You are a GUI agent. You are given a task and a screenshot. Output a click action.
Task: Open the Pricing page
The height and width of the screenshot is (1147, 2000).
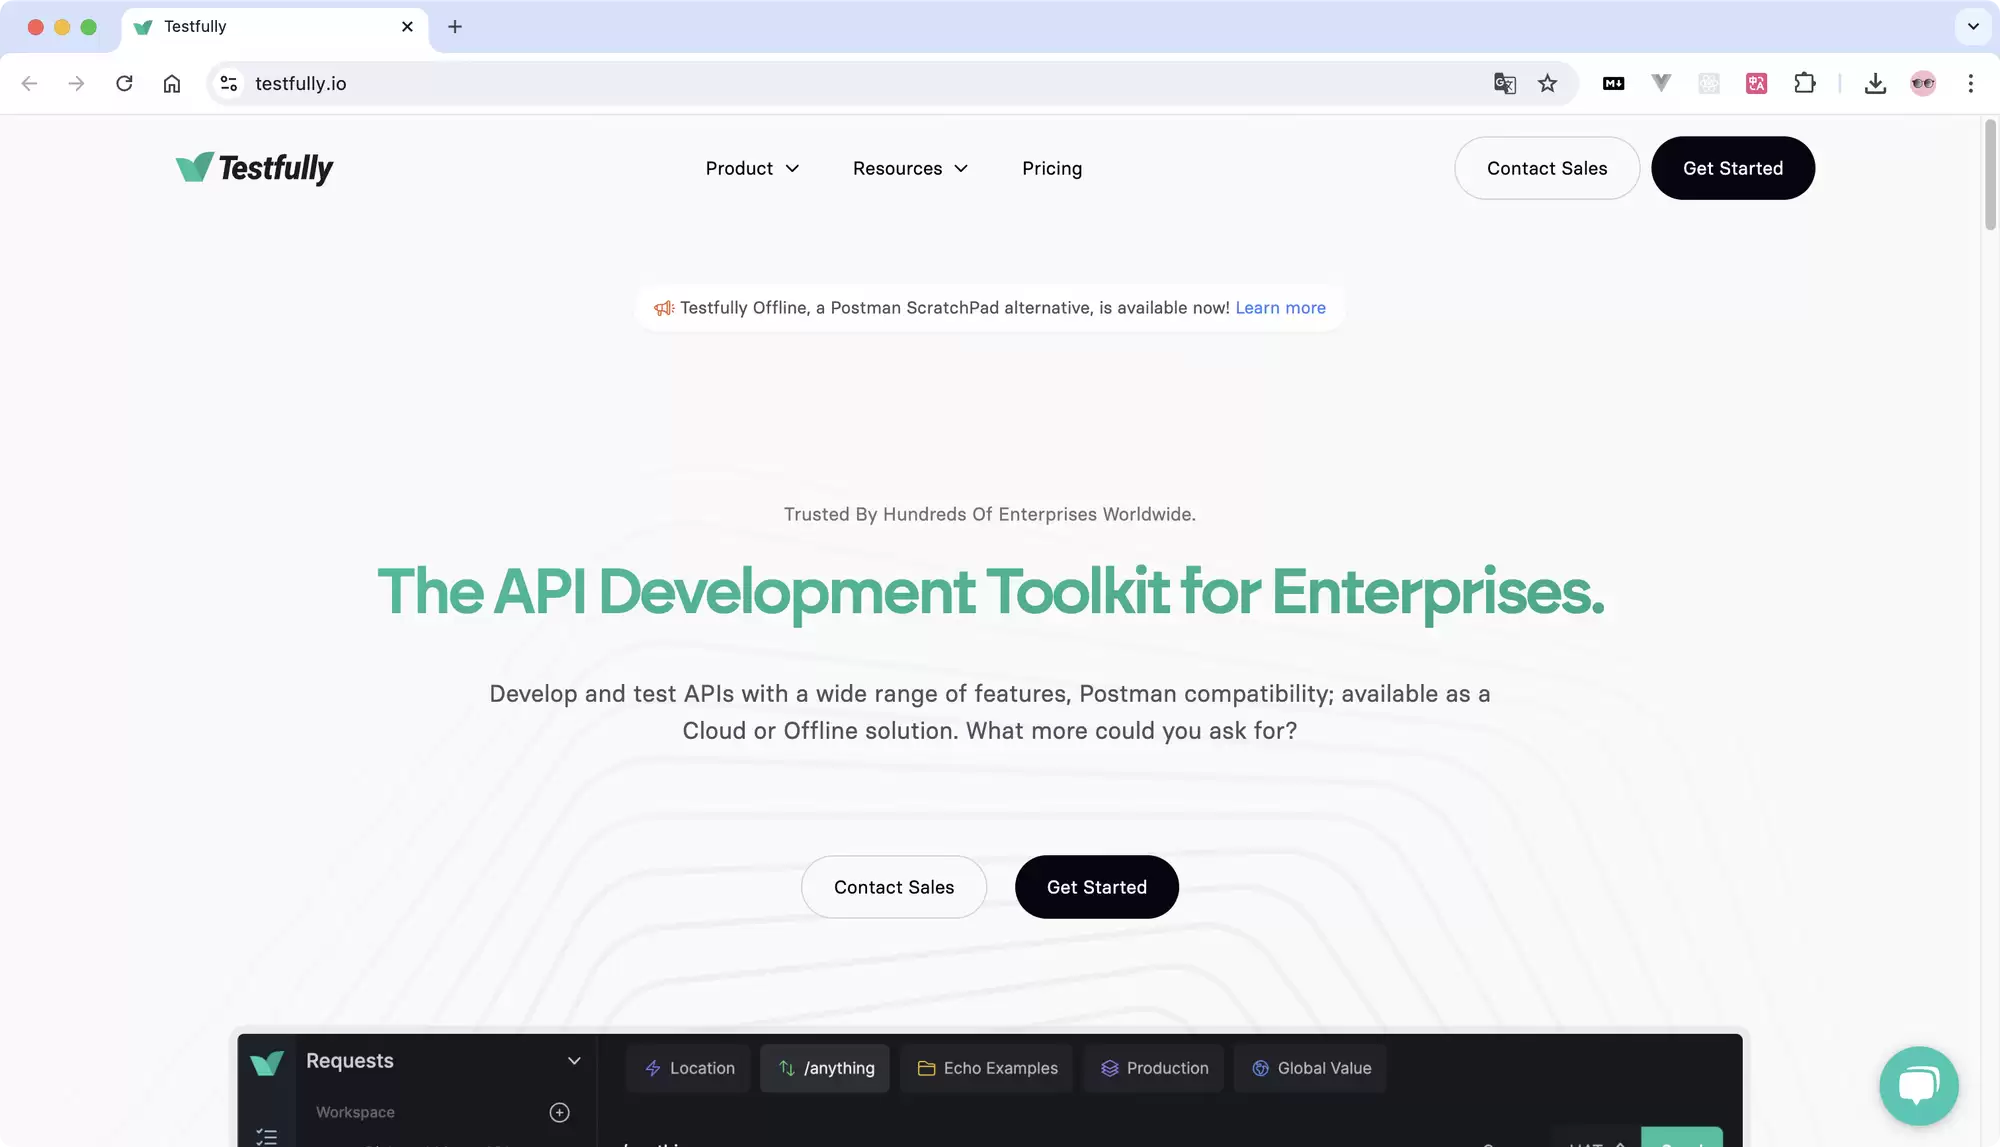coord(1052,168)
